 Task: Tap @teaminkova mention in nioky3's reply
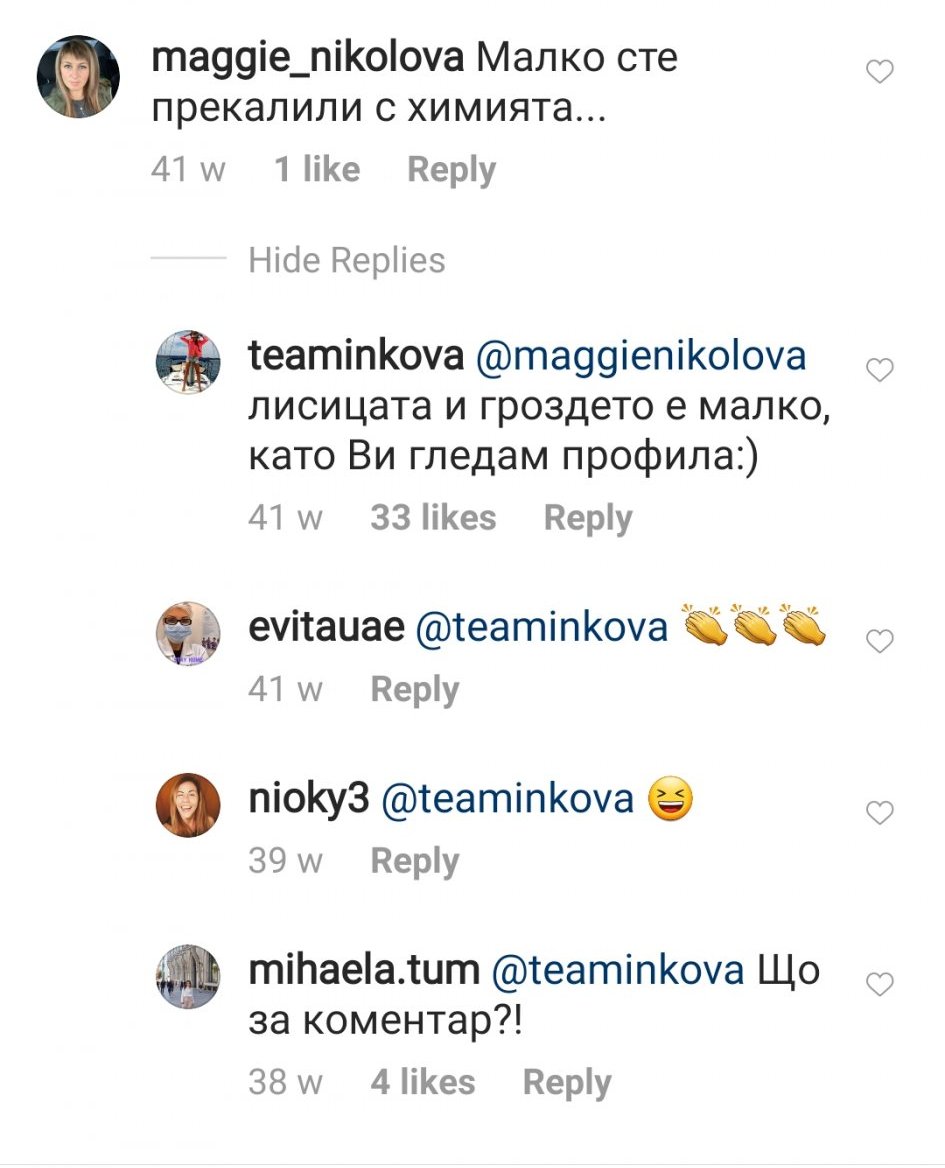507,799
